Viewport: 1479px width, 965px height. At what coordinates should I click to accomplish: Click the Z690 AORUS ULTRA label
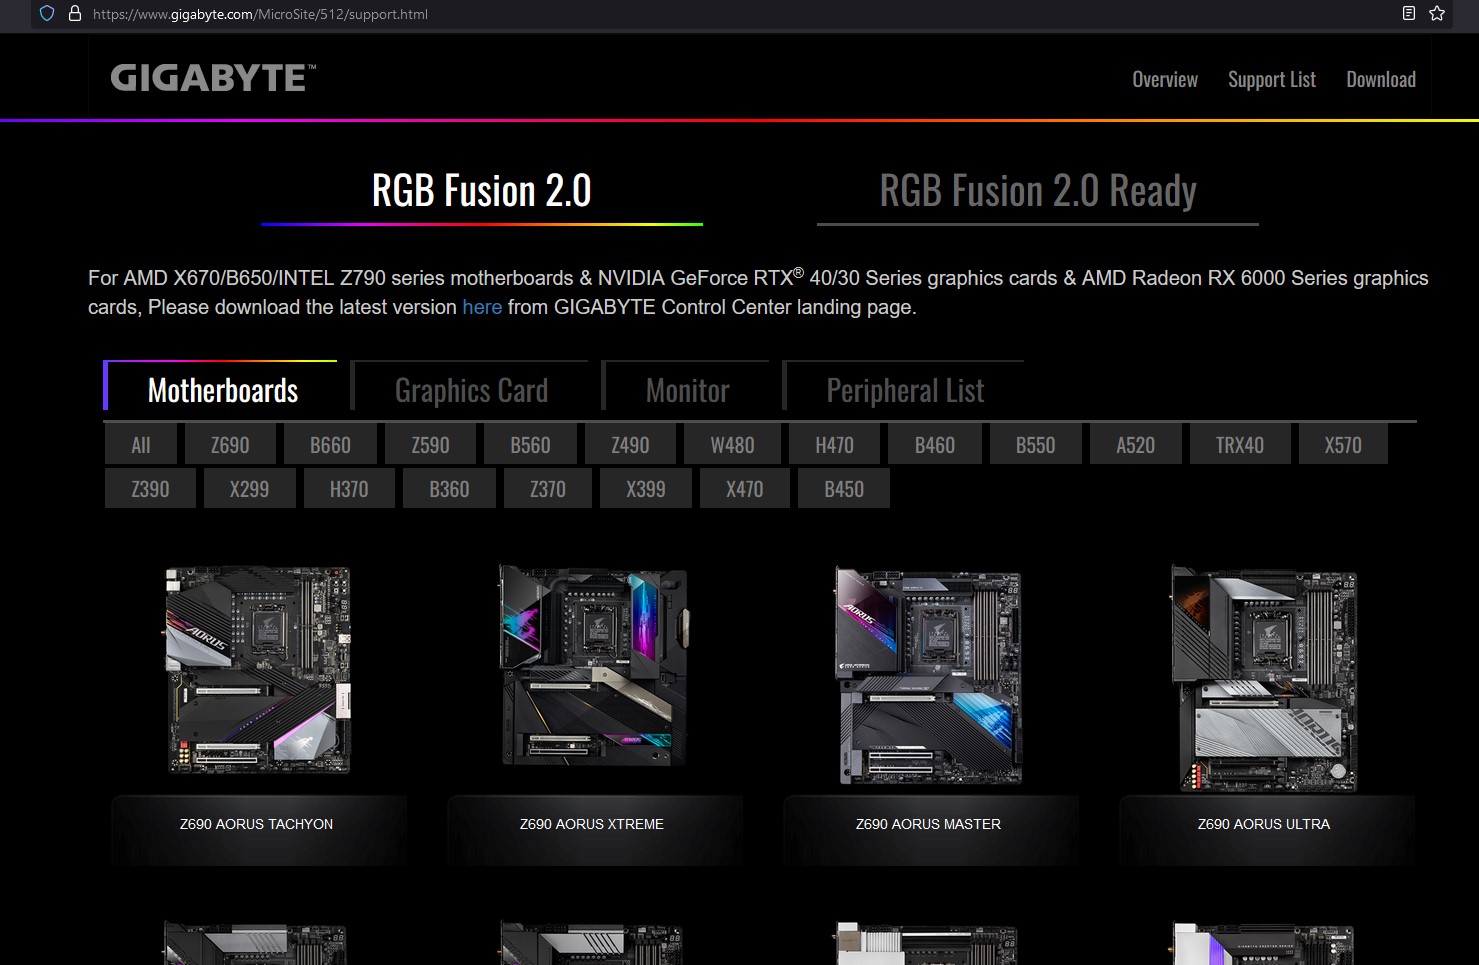[x=1264, y=824]
